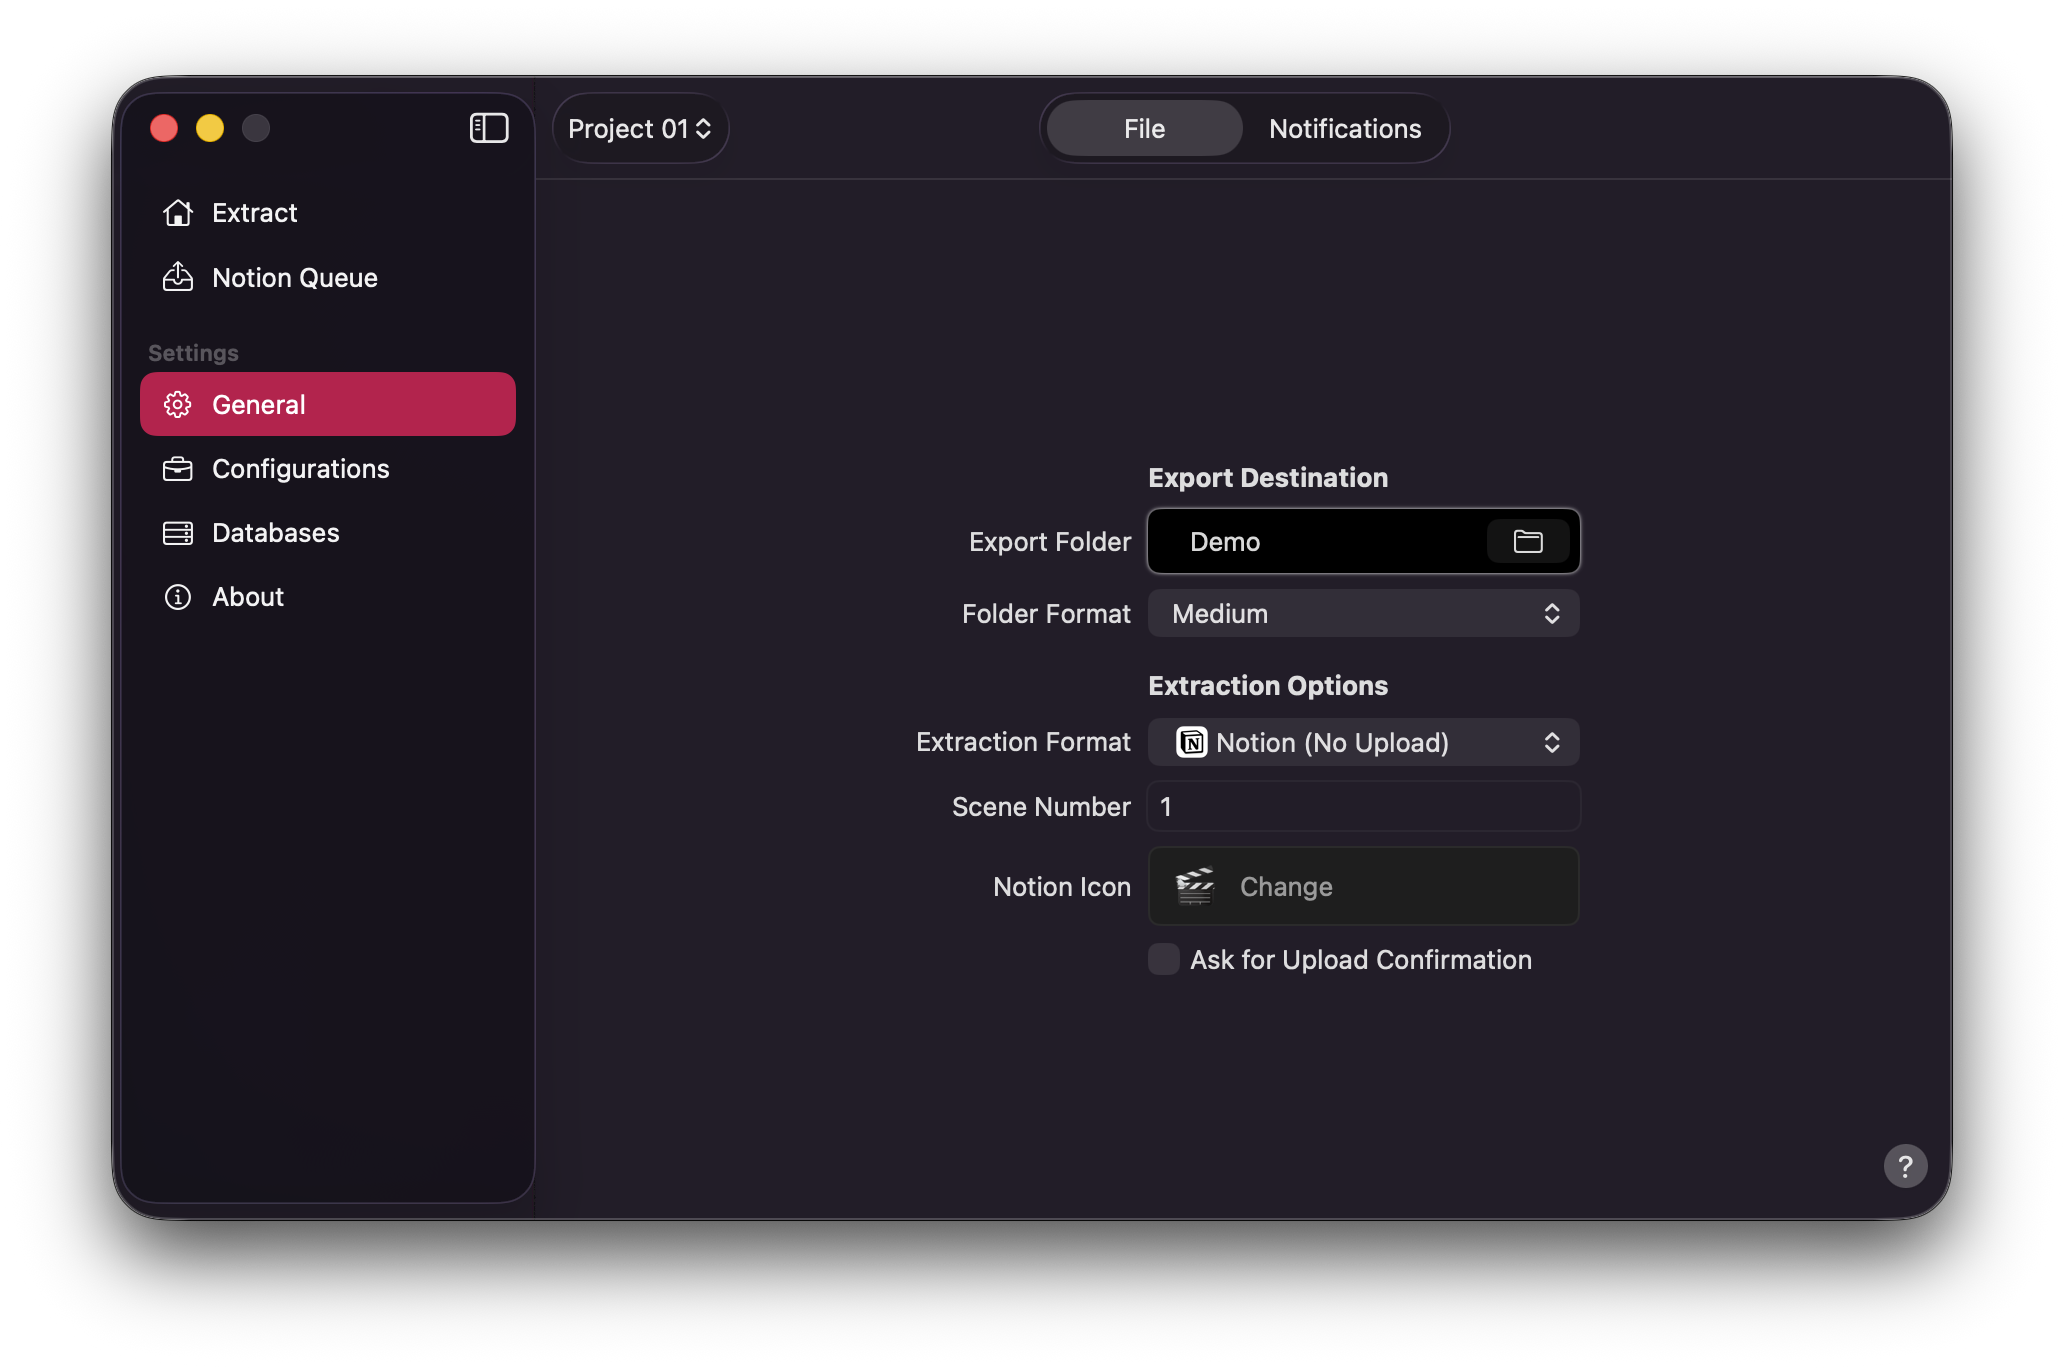Toggle the sidebar visibility icon
This screenshot has height=1368, width=2064.
489,128
